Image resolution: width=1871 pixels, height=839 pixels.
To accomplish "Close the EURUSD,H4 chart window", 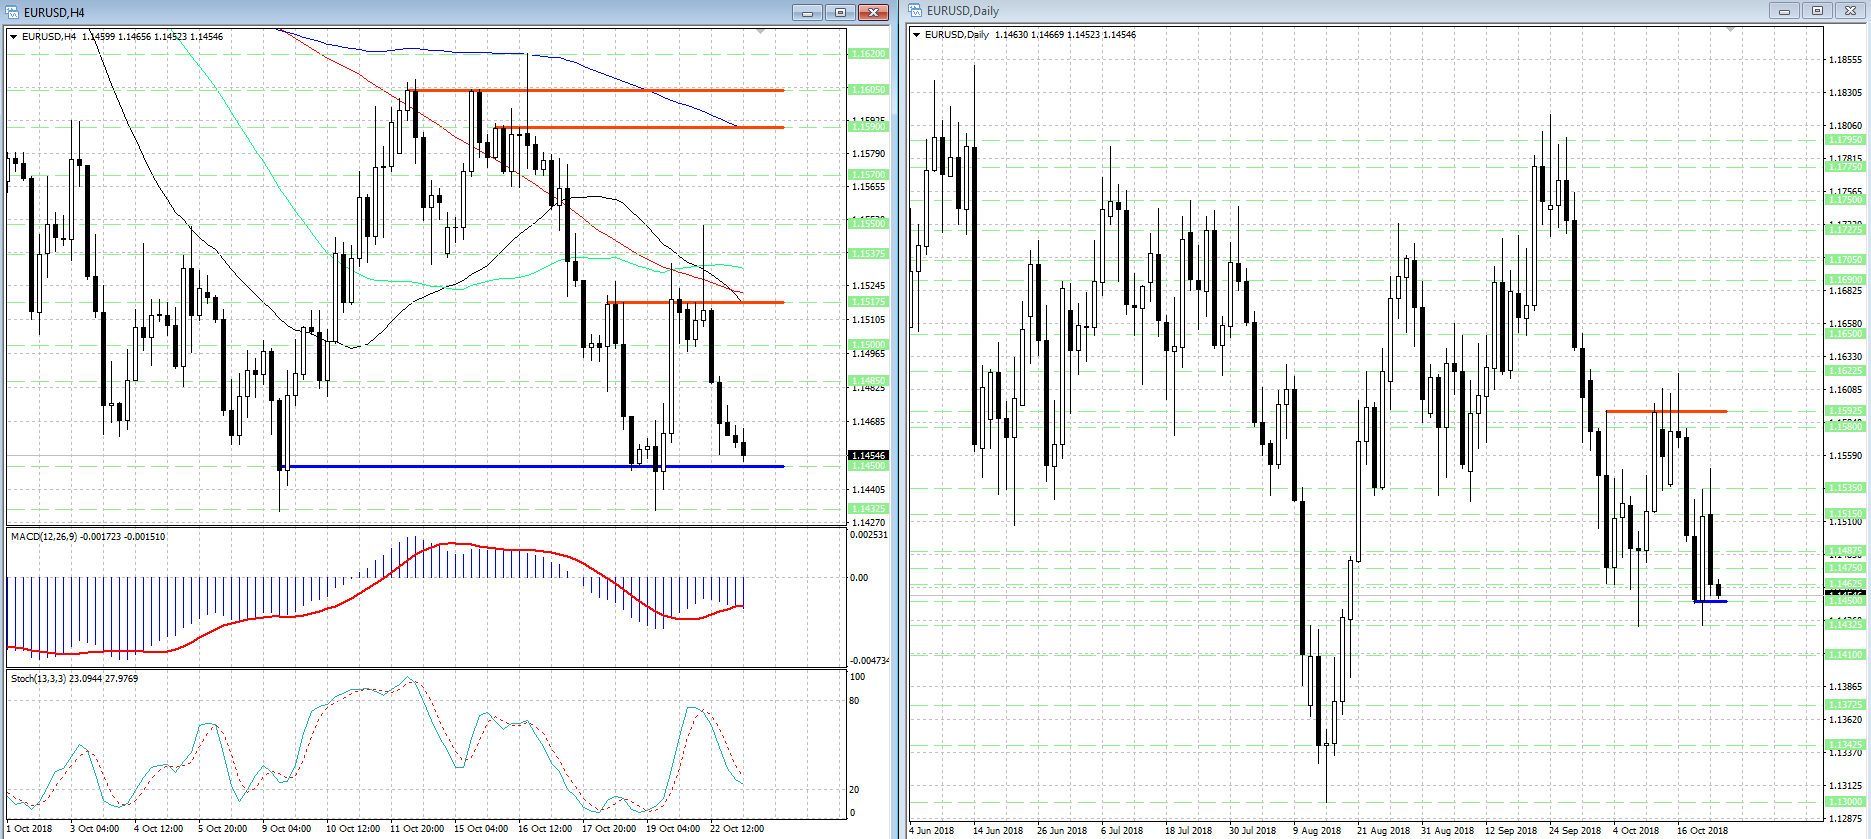I will (873, 12).
